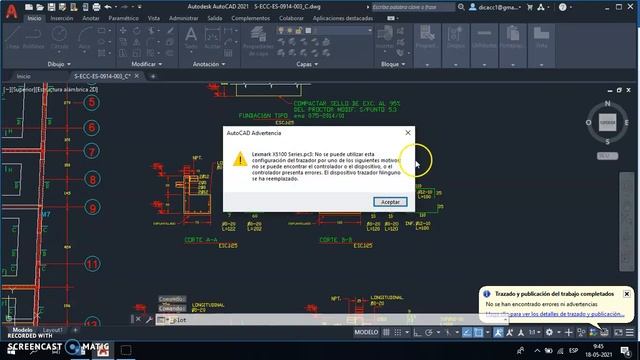This screenshot has height=360, width=640.
Task: Toggle layer on/off lightbulb in Capas panel
Action: [x=281, y=31]
